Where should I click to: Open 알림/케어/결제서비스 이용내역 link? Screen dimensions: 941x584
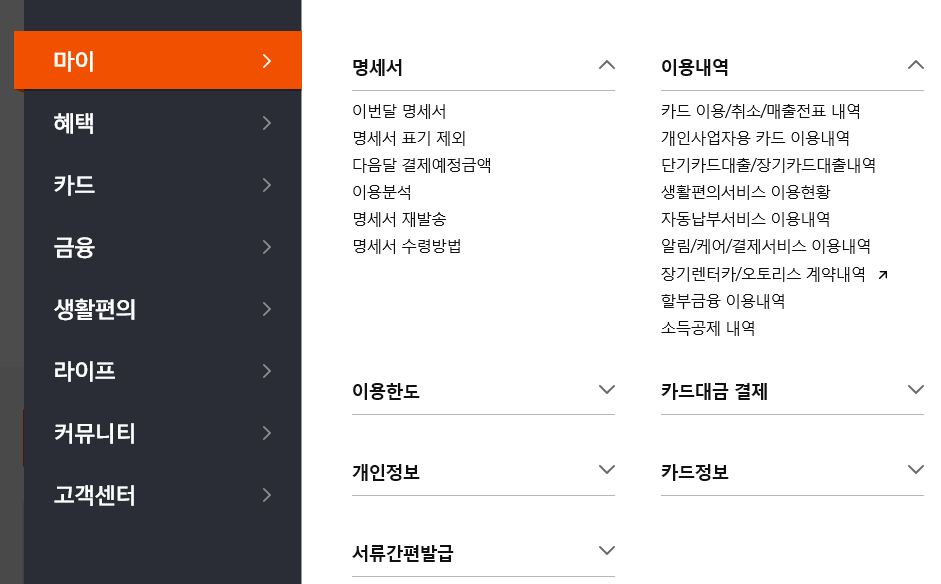point(766,246)
